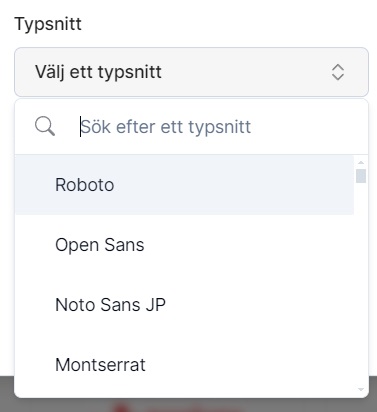Screen dimensions: 377x412
Task: Click the blank area right of Noto Sans JP
Action: [x=260, y=305]
